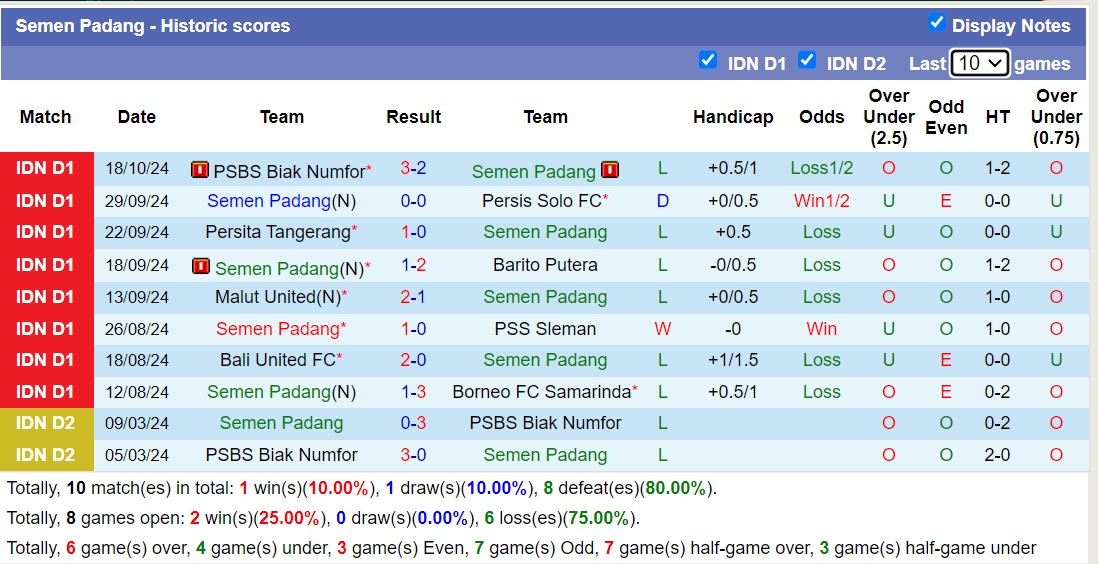Select the date 13/09/24
Viewport: 1099px width, 564px height.
137,298
